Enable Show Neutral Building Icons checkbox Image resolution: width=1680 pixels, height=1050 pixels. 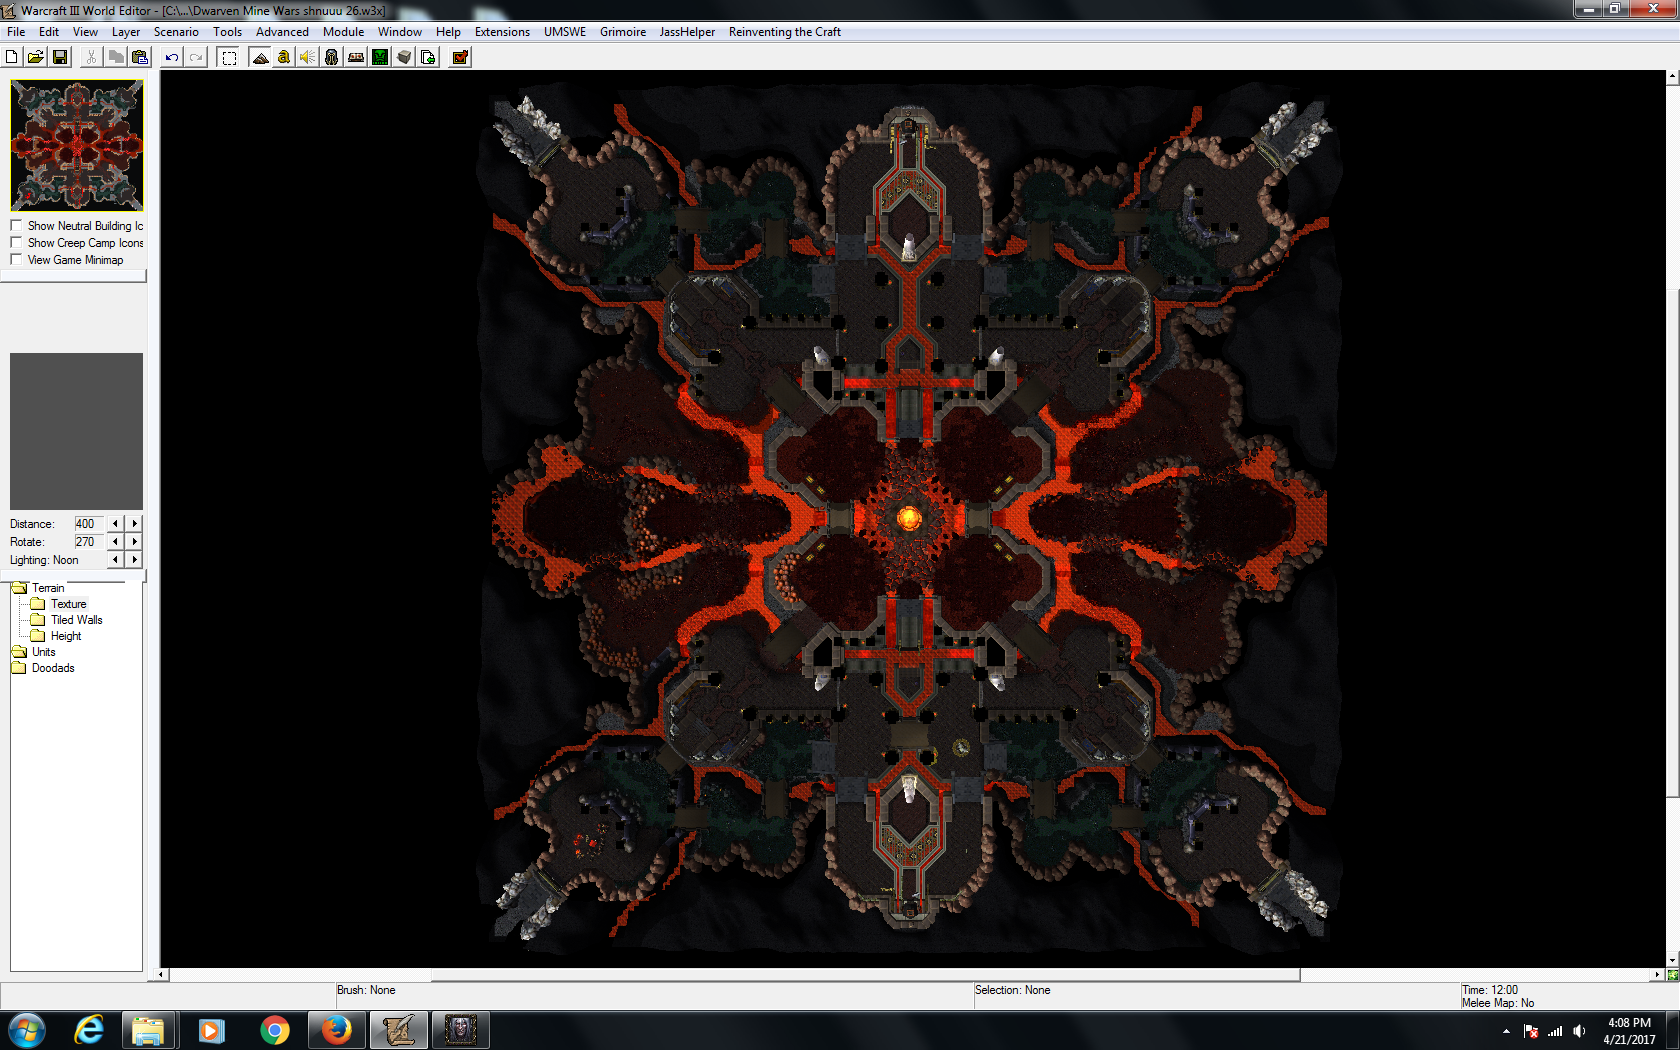tap(16, 226)
